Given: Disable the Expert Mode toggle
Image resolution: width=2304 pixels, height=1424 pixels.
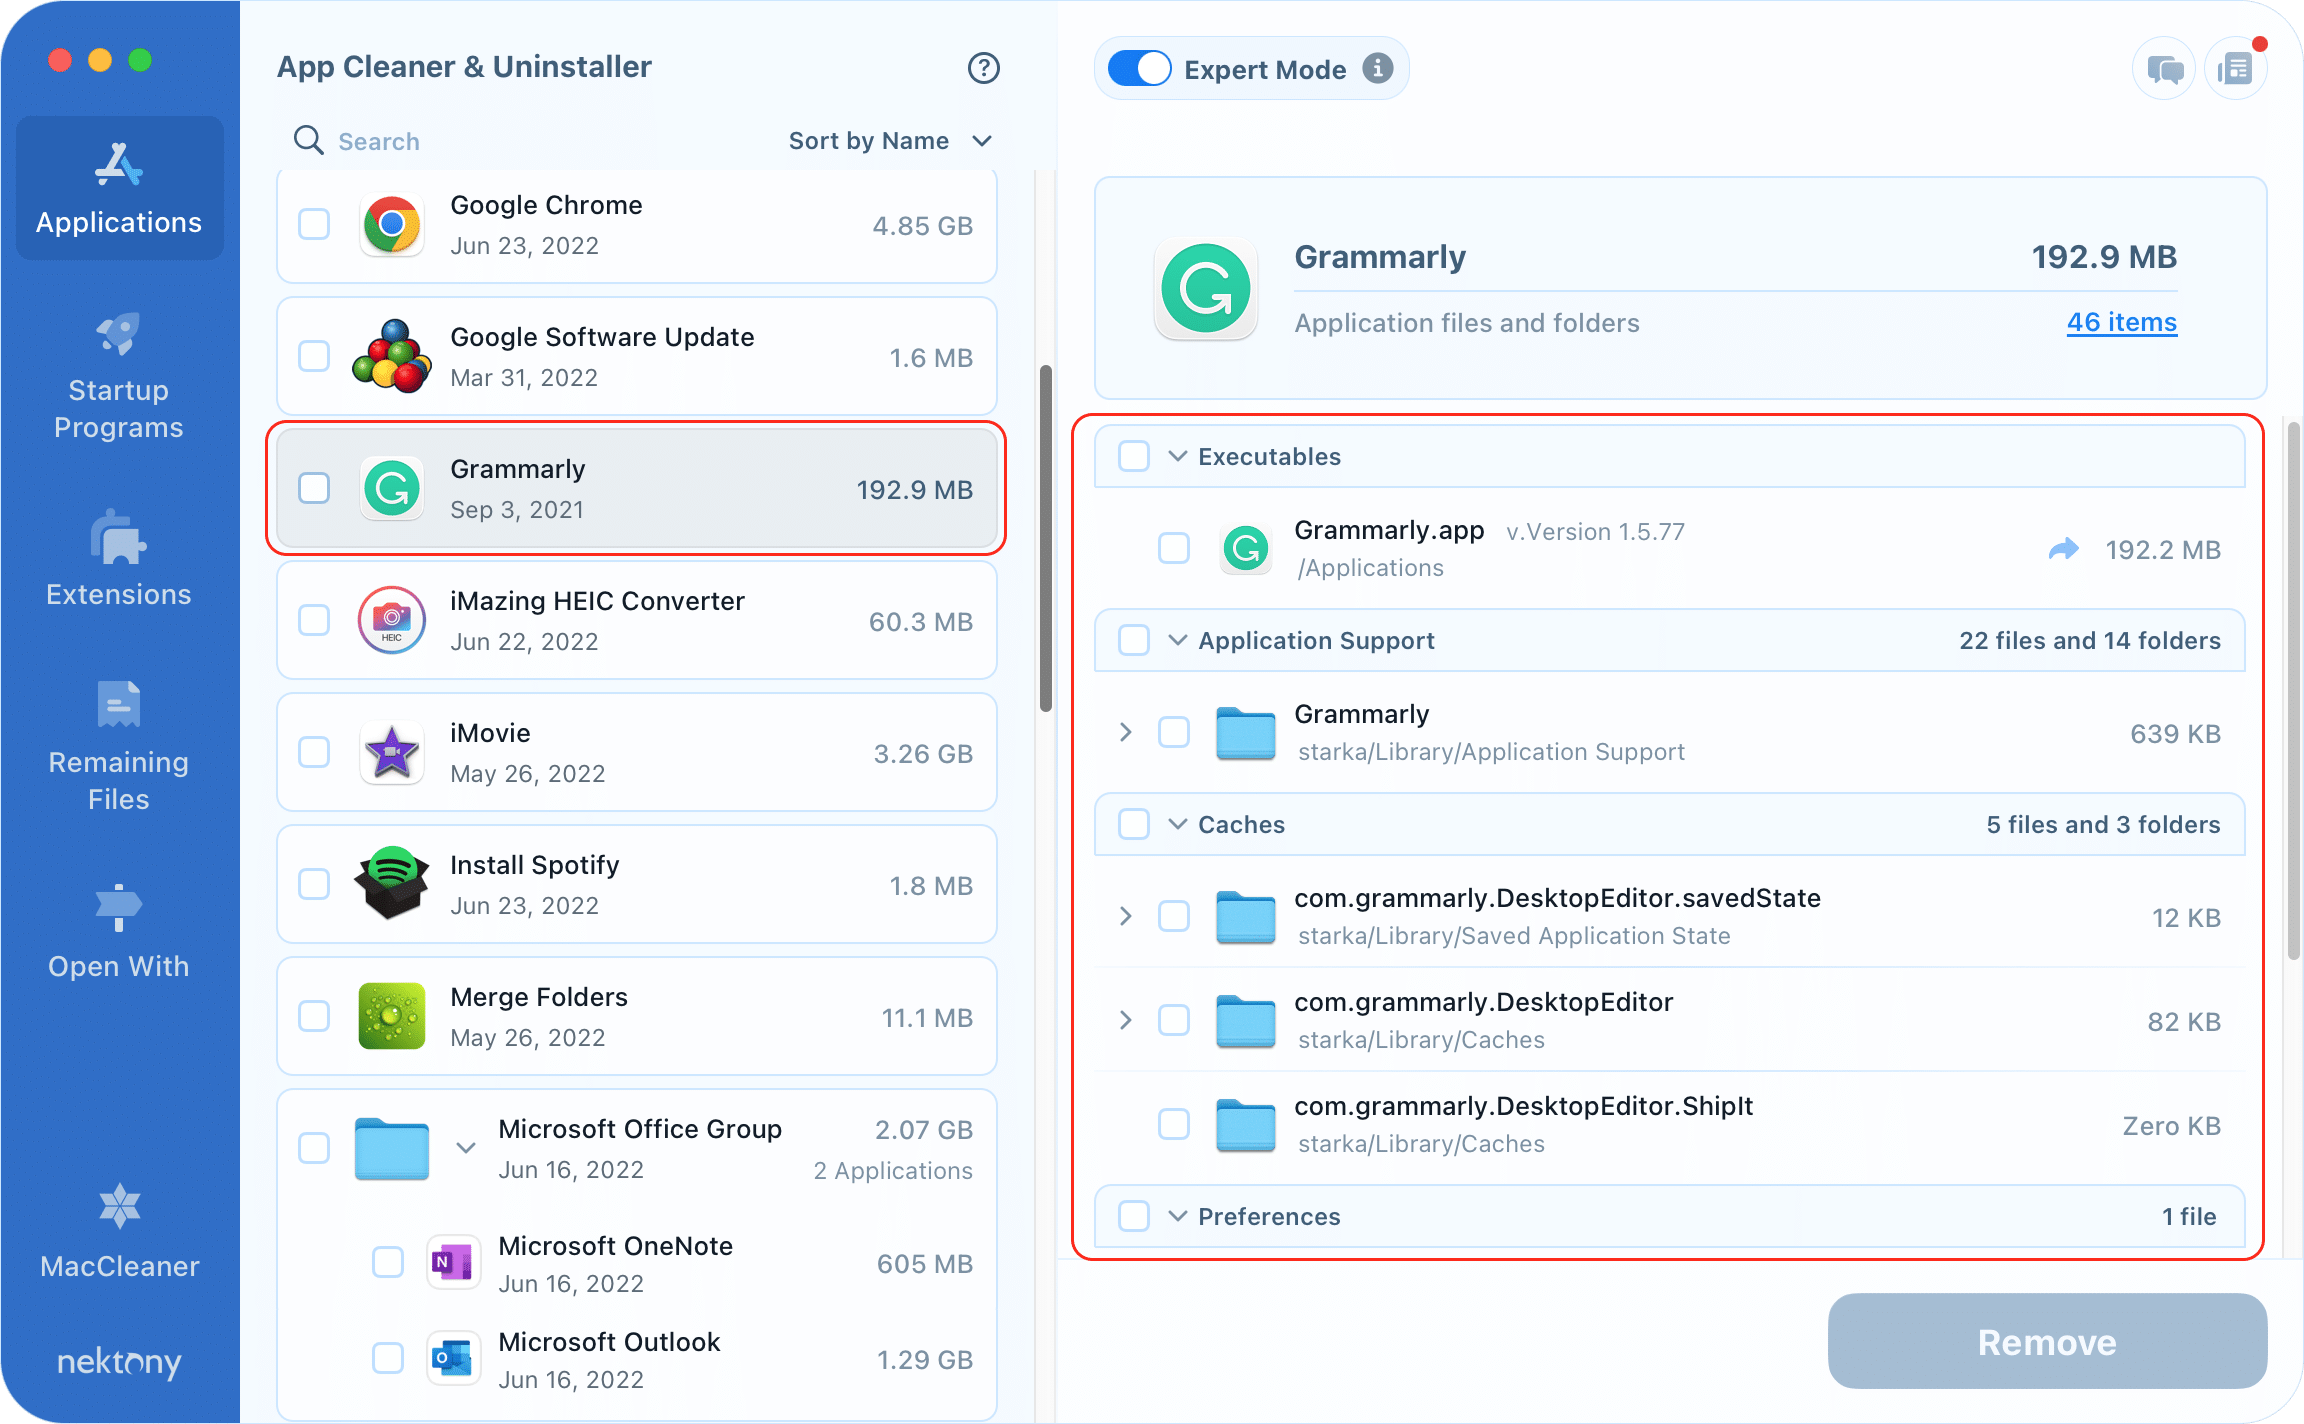Looking at the screenshot, I should [x=1139, y=68].
